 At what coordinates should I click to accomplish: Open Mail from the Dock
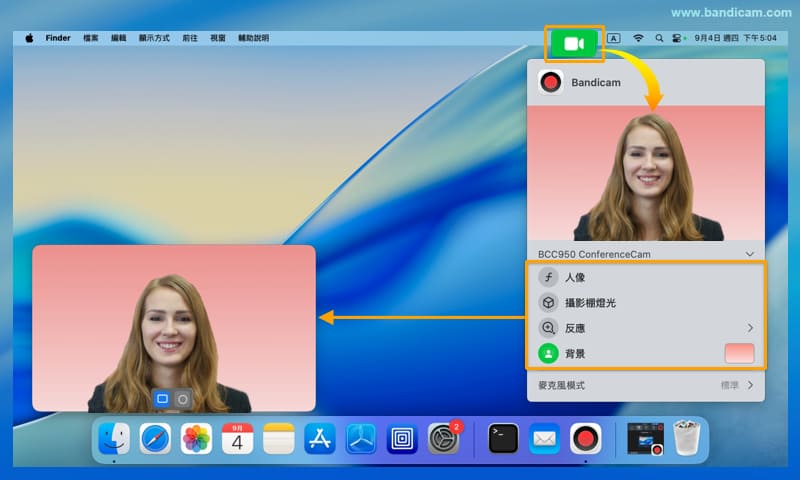click(x=544, y=438)
